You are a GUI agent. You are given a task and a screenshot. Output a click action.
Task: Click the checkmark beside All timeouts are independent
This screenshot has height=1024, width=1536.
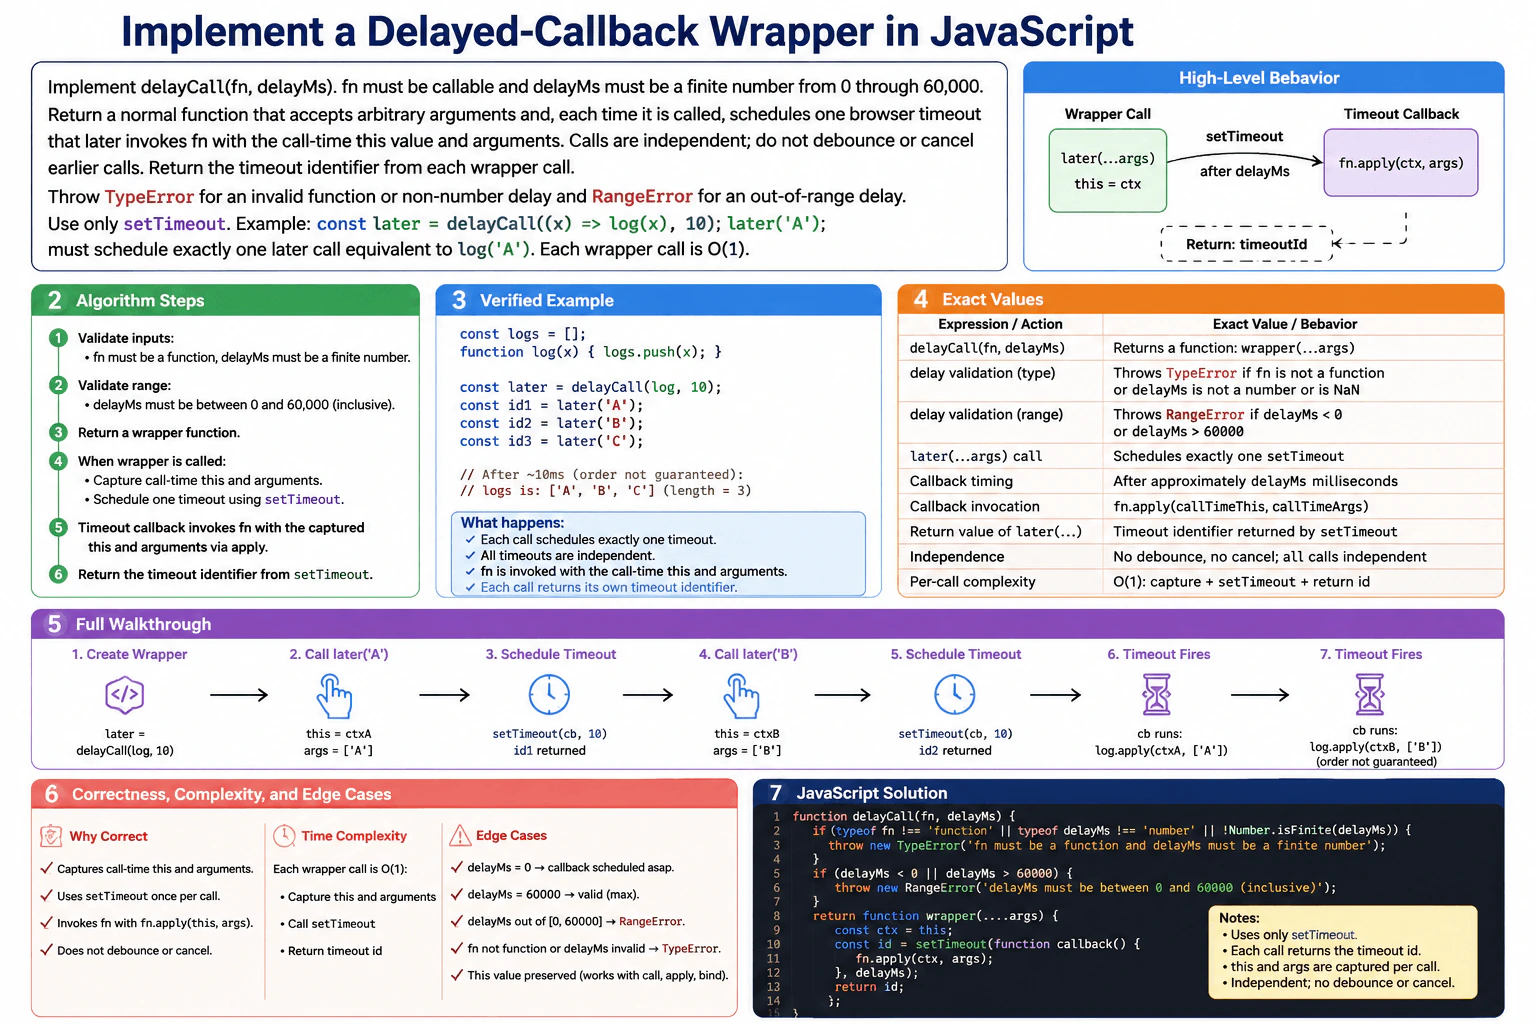pyautogui.click(x=470, y=555)
